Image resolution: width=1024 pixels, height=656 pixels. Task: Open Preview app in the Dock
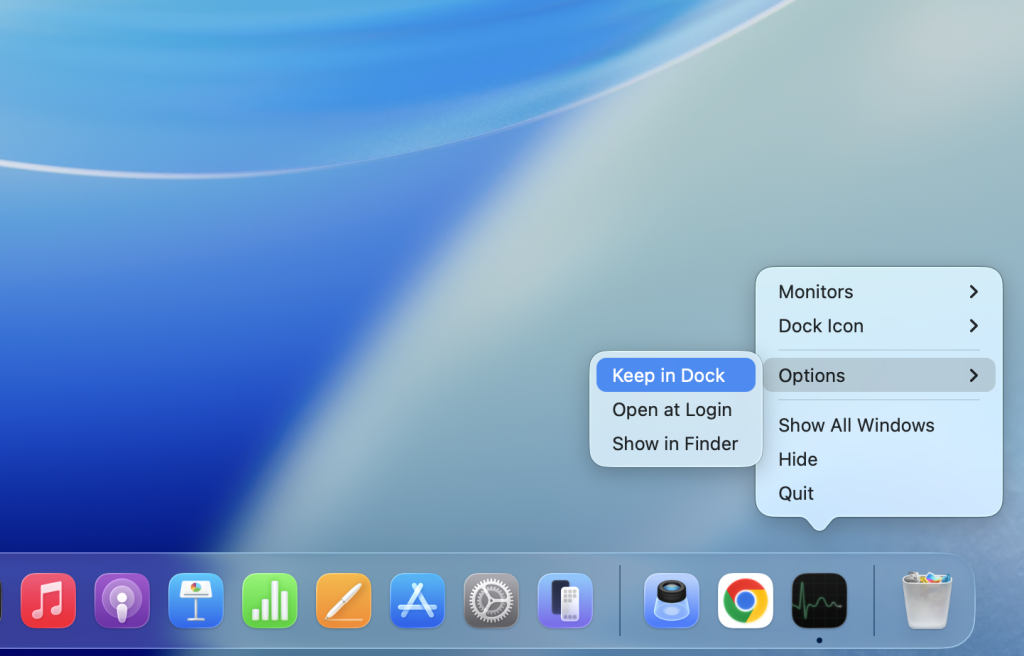pyautogui.click(x=671, y=600)
